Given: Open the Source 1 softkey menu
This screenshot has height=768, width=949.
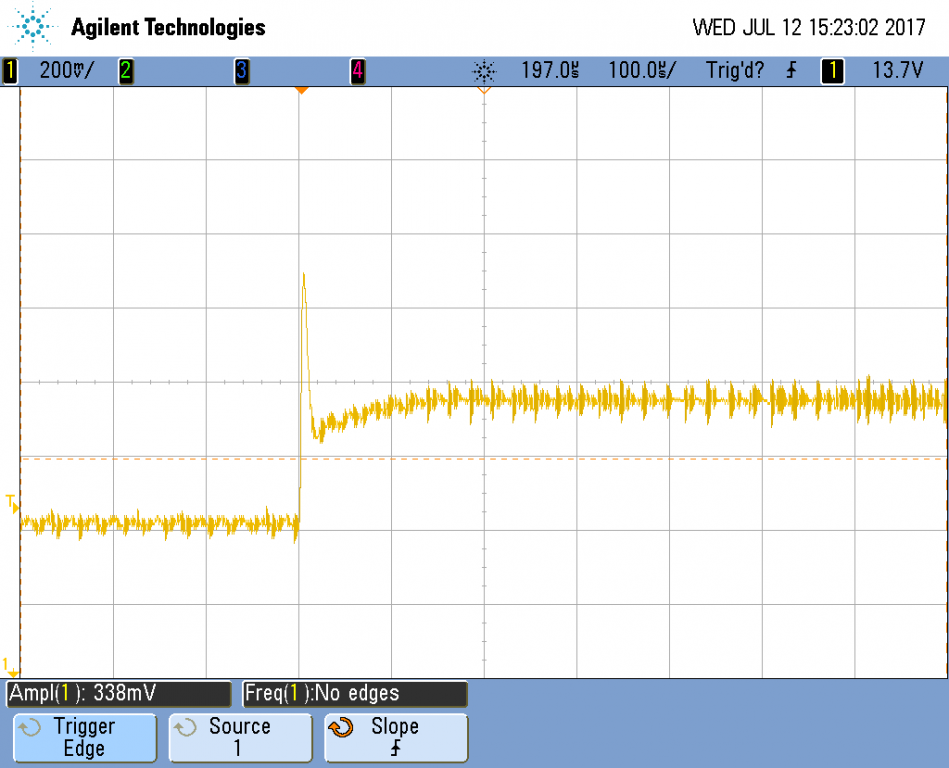Looking at the screenshot, I should (x=240, y=737).
